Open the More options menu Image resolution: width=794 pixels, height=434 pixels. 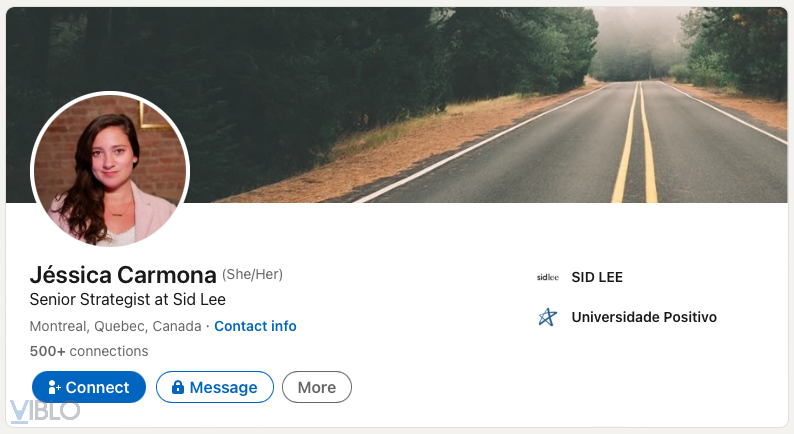click(x=316, y=387)
